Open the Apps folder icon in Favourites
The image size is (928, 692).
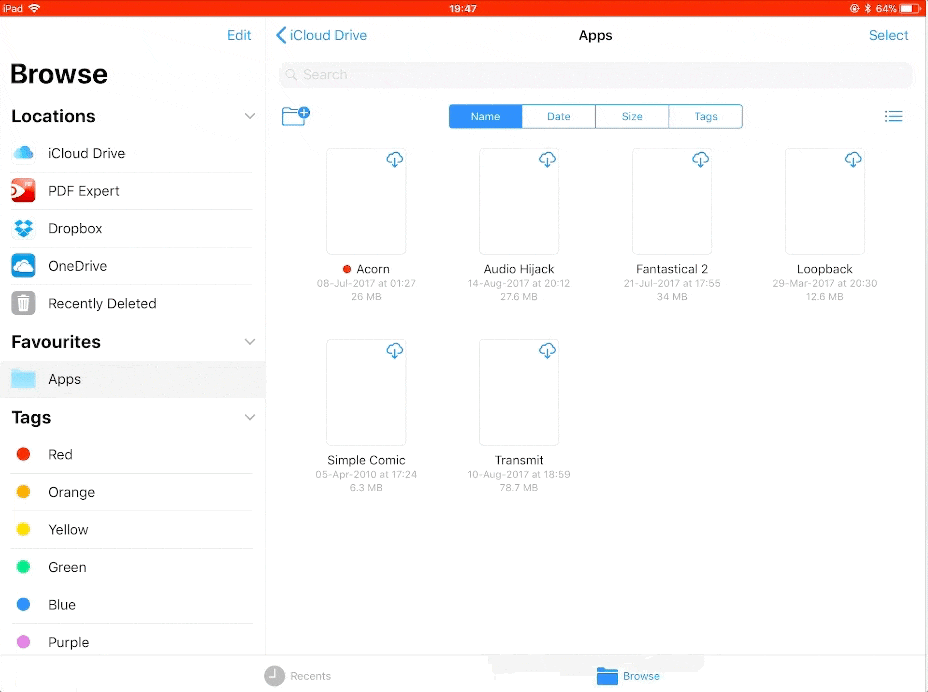coord(24,379)
